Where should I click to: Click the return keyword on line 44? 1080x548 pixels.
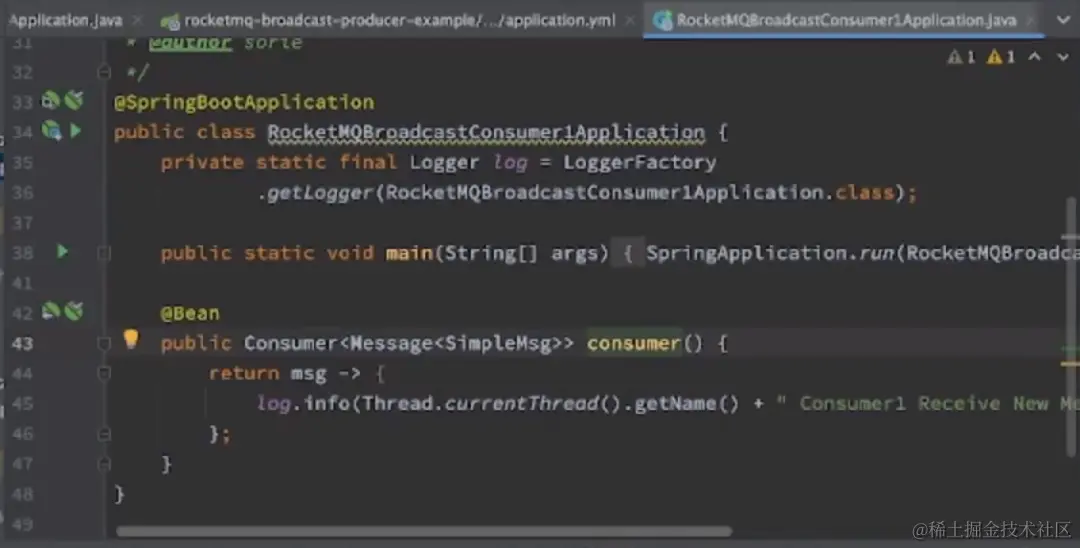pos(244,373)
